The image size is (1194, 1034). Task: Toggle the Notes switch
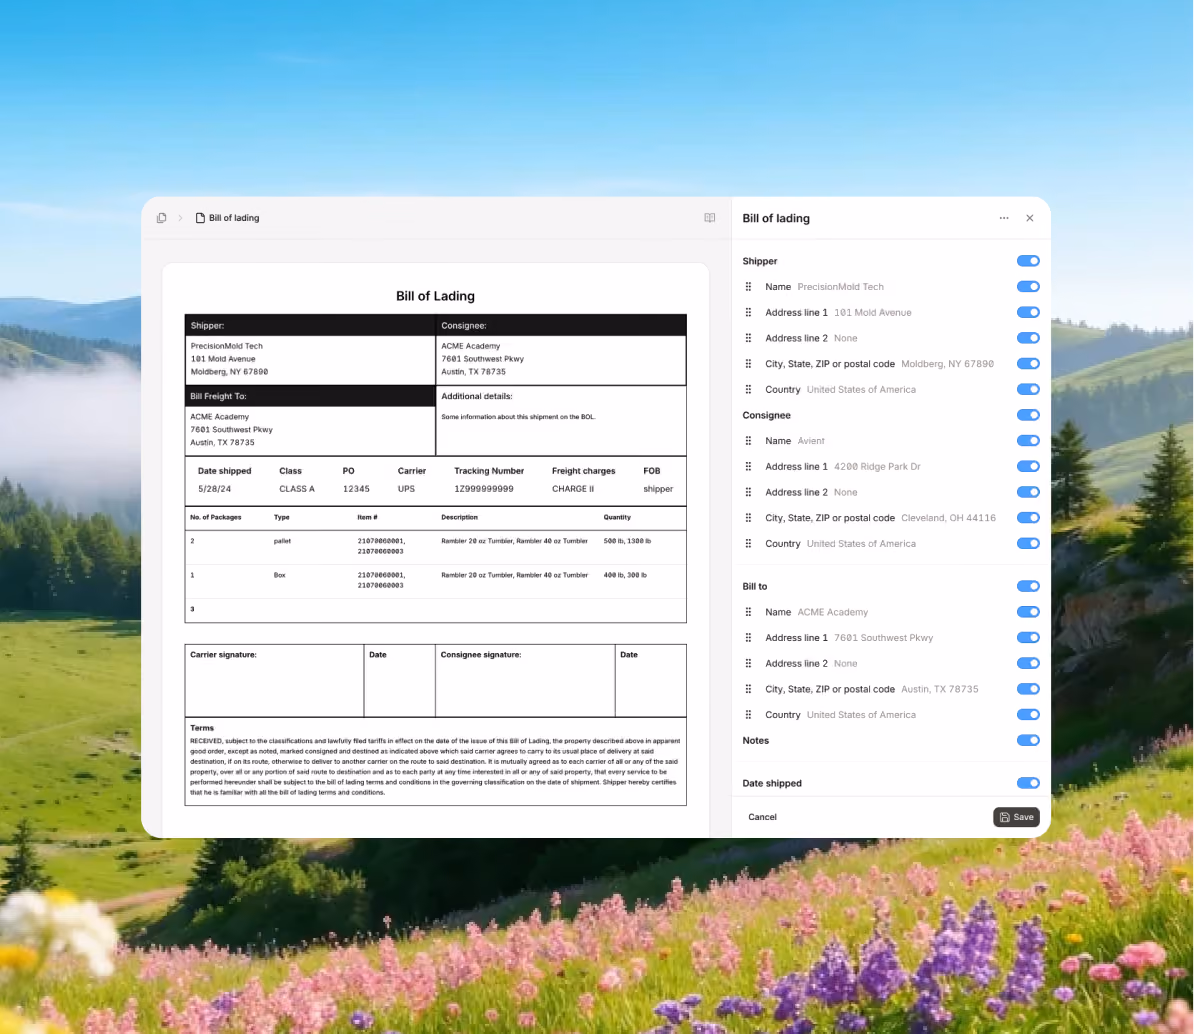[1028, 740]
